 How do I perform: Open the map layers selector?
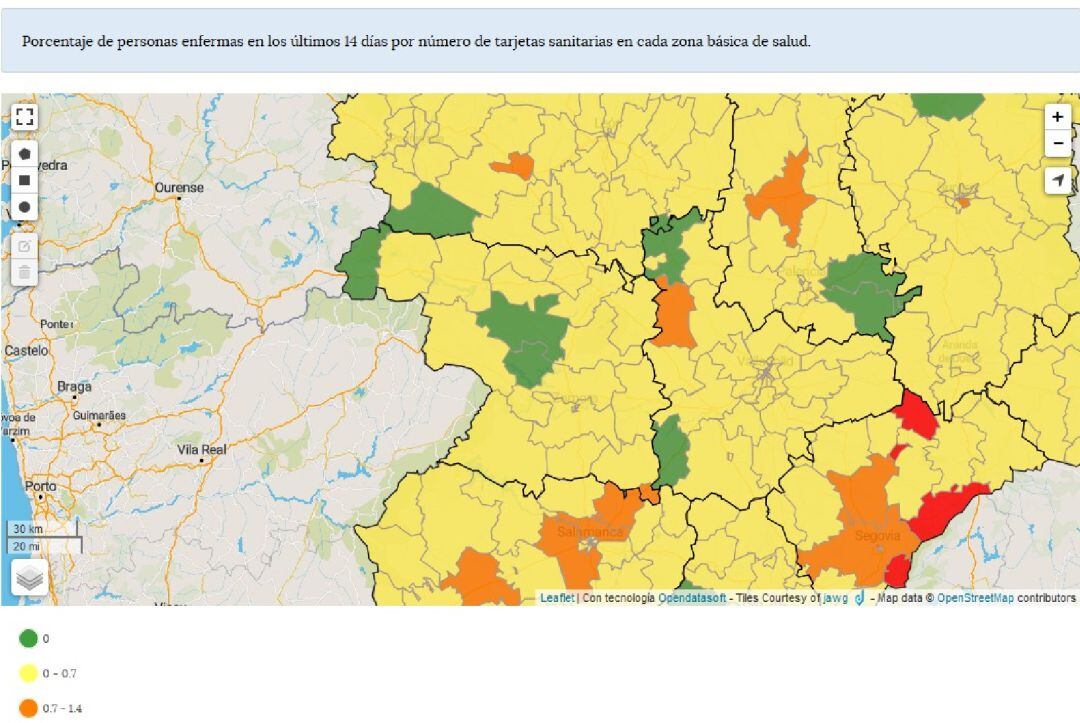[x=30, y=577]
